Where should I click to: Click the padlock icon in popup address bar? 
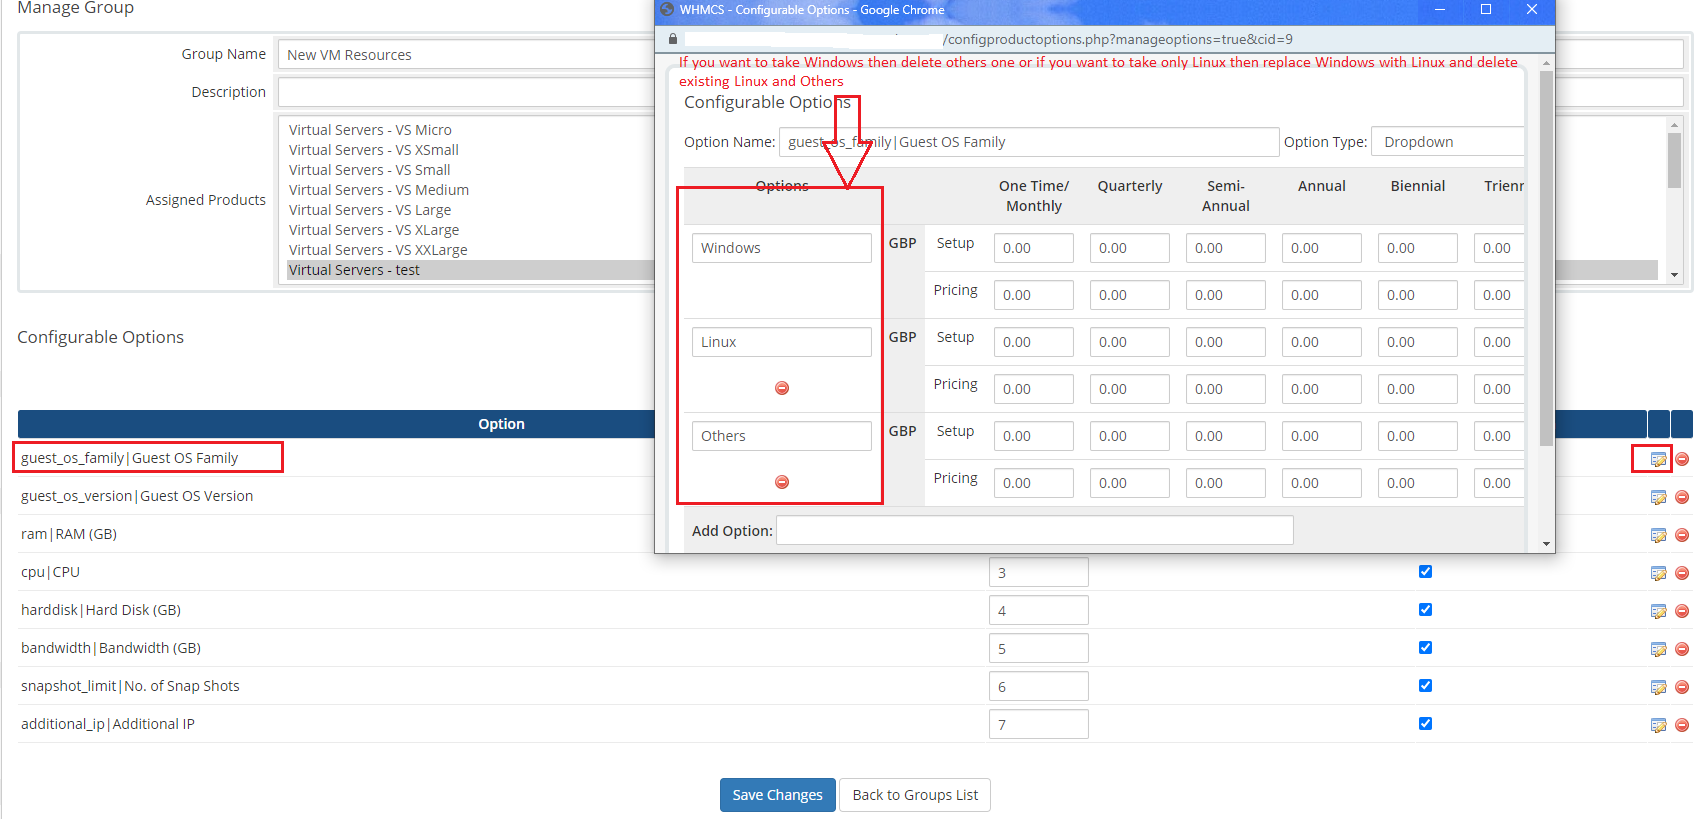(x=673, y=39)
